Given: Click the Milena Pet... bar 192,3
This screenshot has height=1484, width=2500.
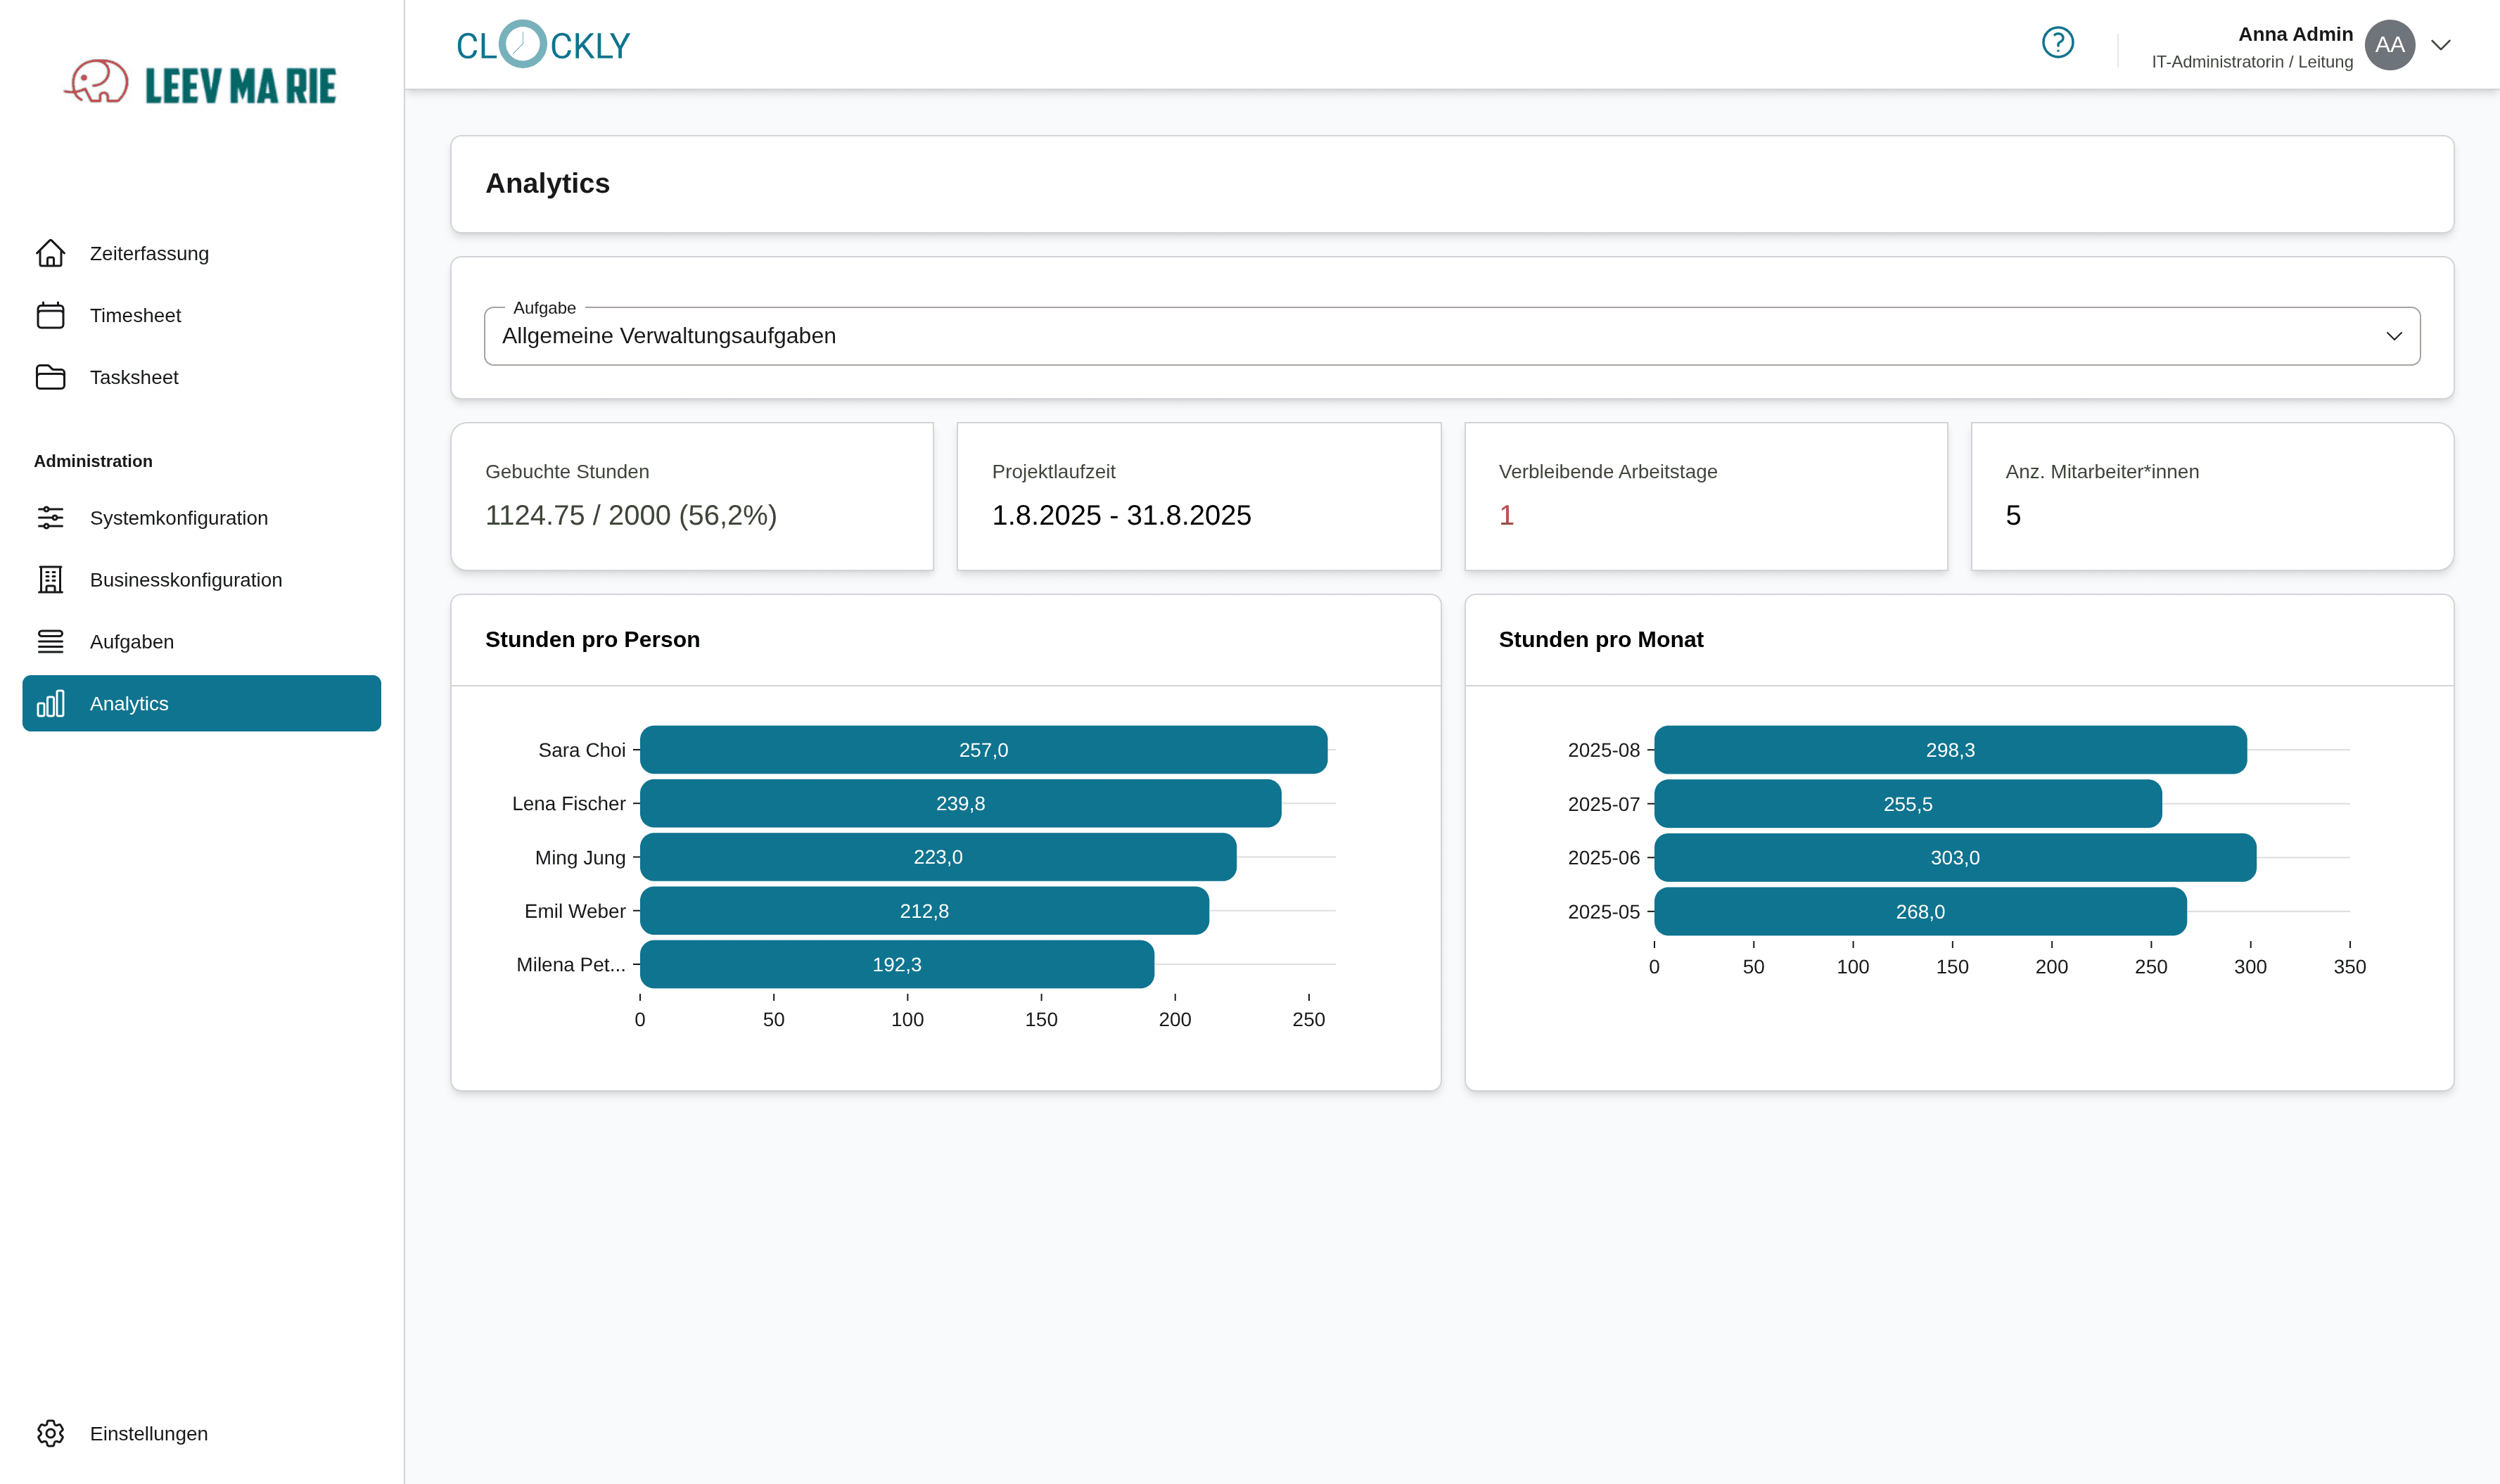Looking at the screenshot, I should click(x=896, y=965).
